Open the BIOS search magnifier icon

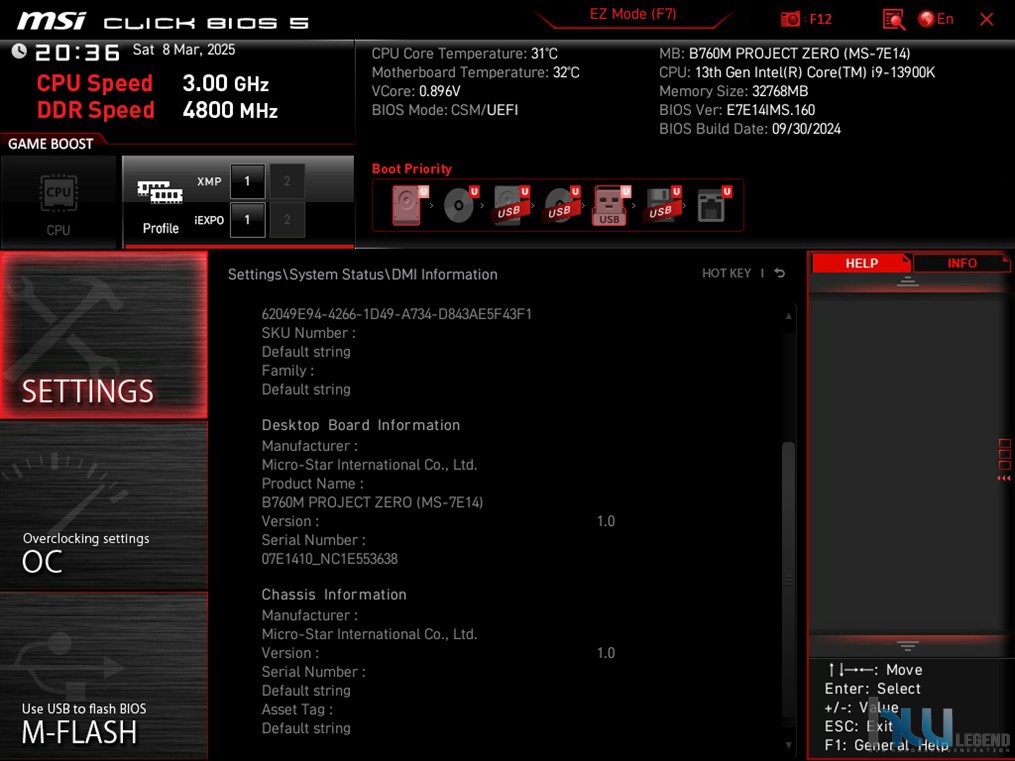[x=894, y=19]
